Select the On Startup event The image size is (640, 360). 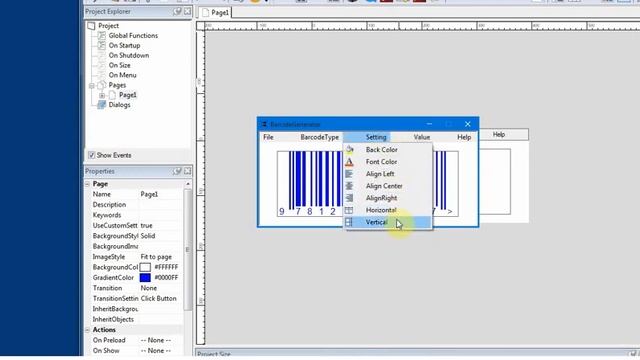124,45
